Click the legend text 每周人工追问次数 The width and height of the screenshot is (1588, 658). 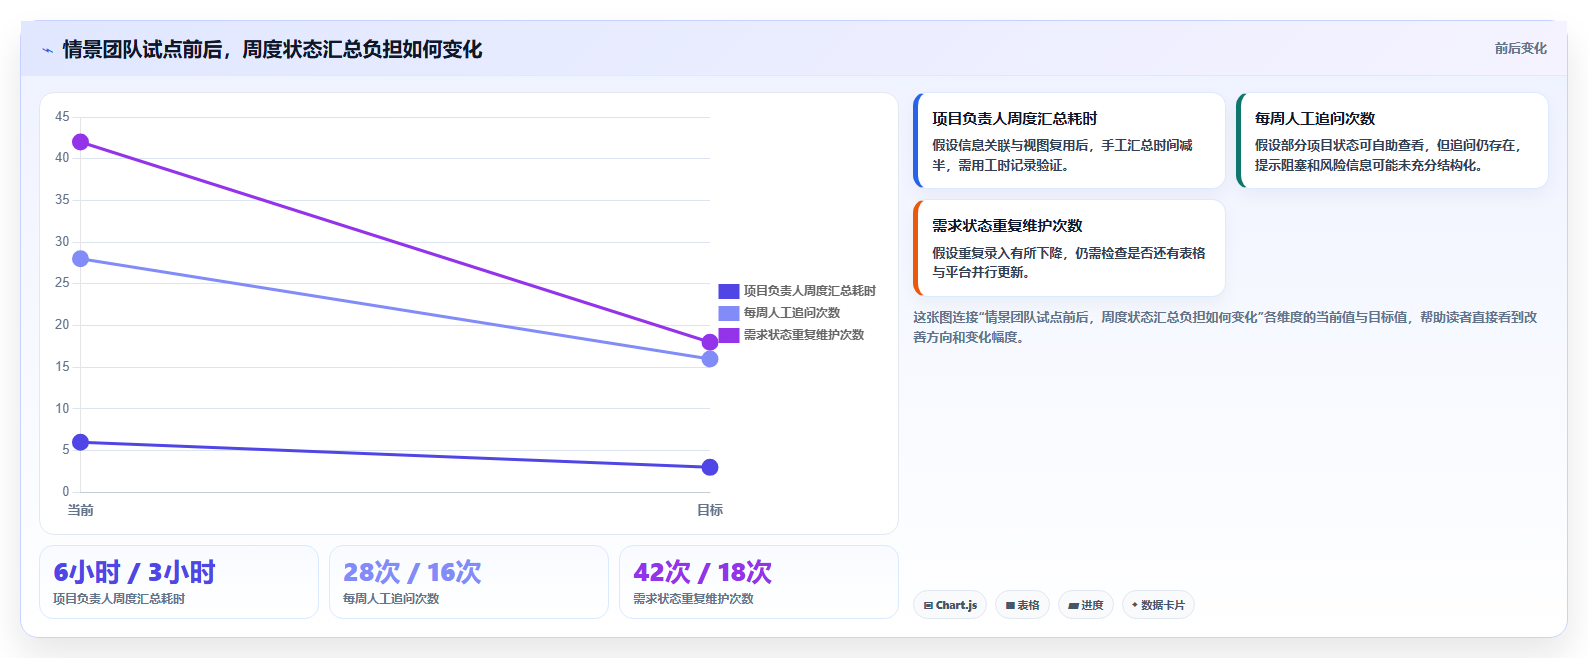tap(792, 313)
